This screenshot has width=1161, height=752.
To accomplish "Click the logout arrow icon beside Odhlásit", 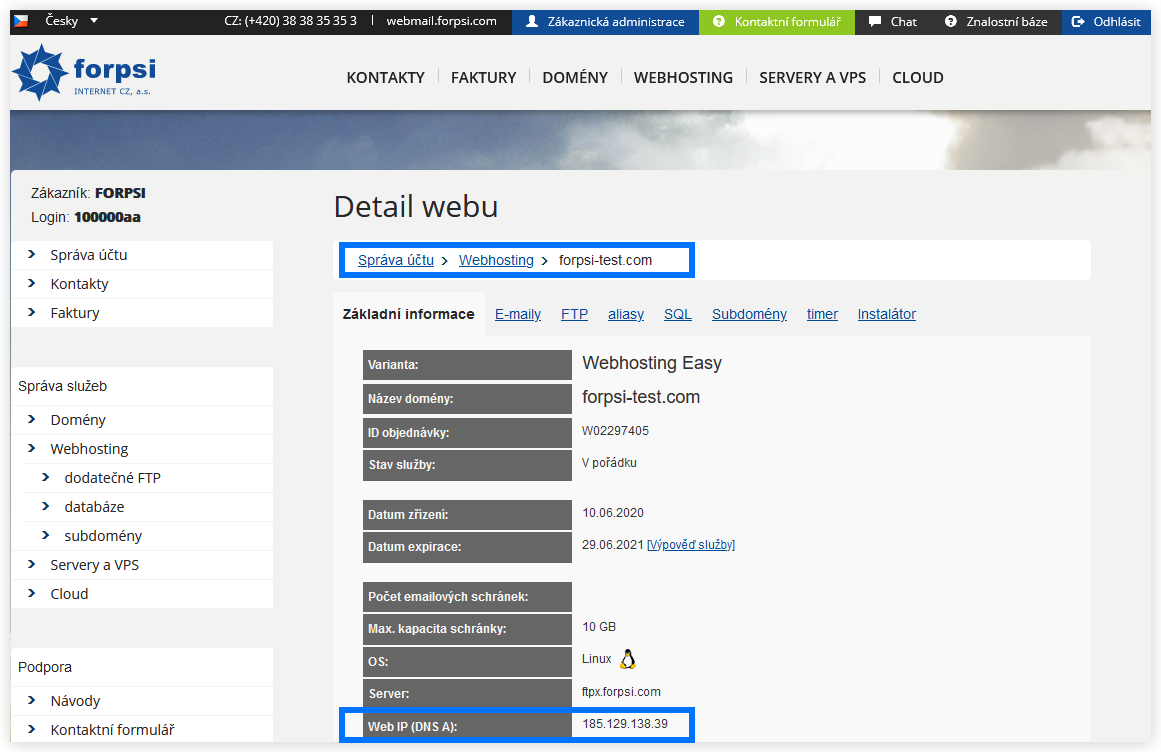I will [x=1078, y=21].
